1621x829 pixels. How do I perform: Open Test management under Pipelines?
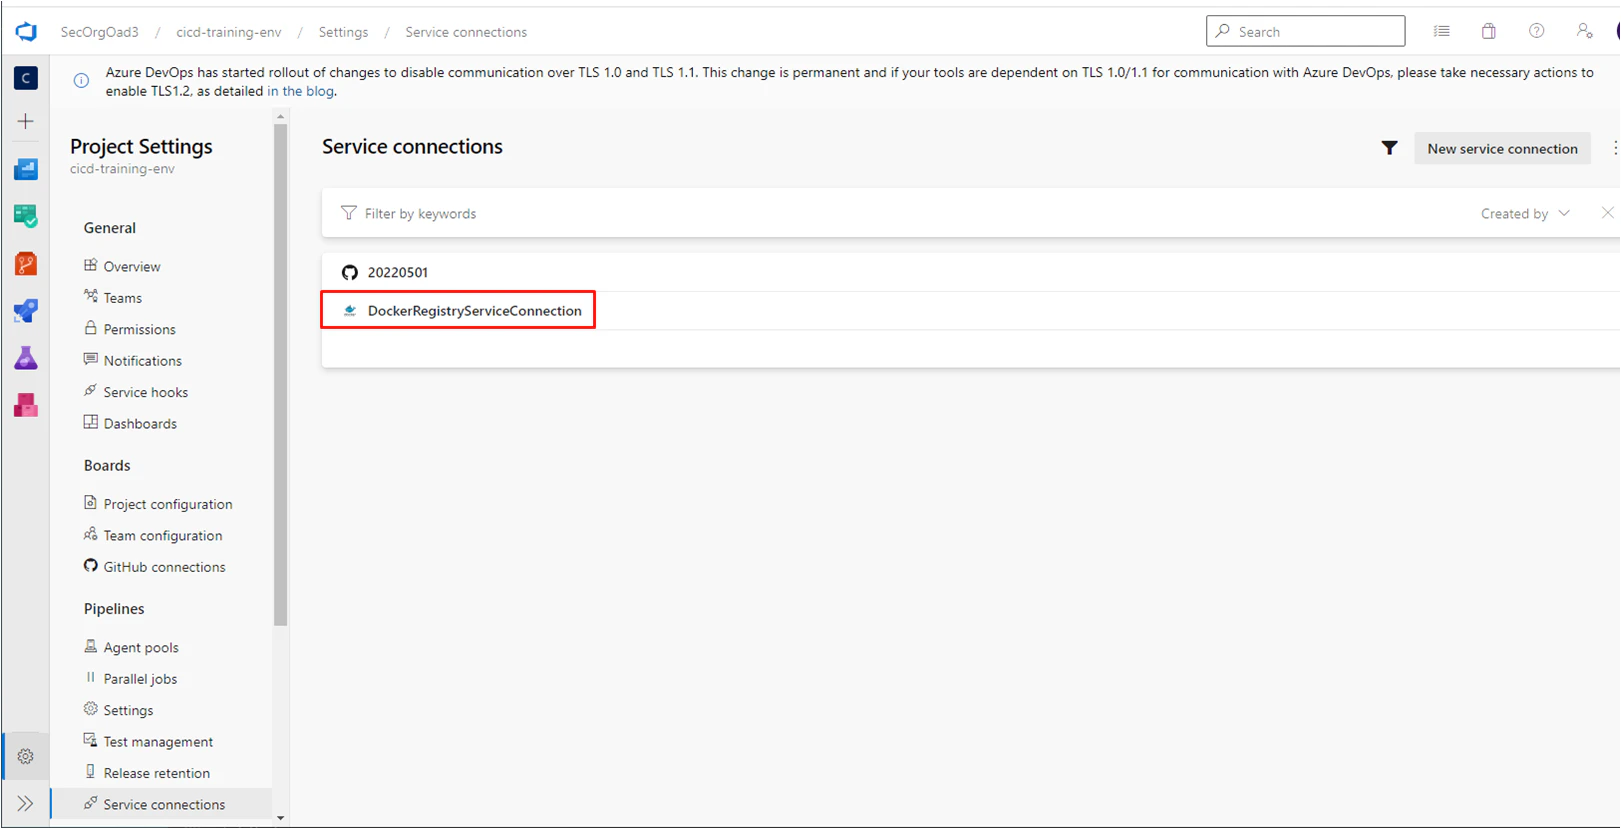(x=160, y=742)
